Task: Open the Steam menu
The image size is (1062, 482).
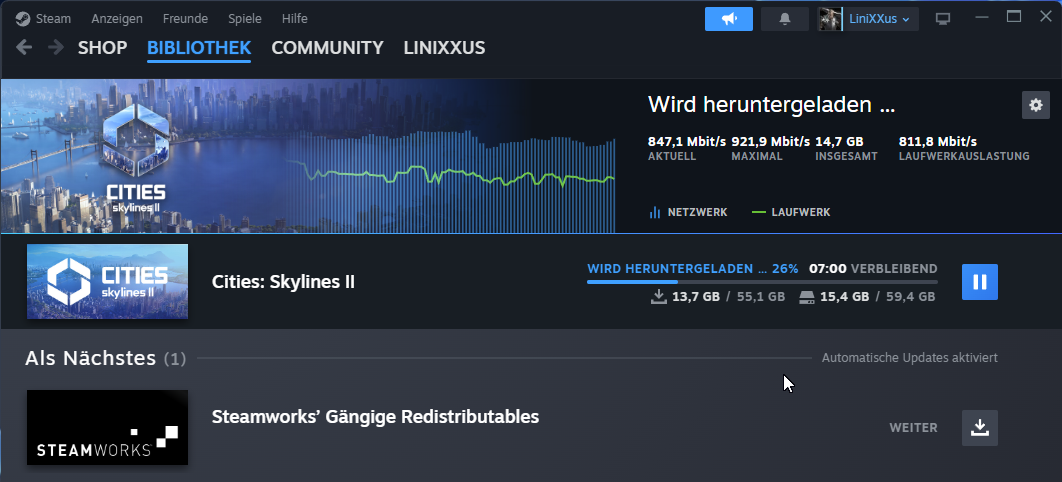Action: pyautogui.click(x=53, y=19)
